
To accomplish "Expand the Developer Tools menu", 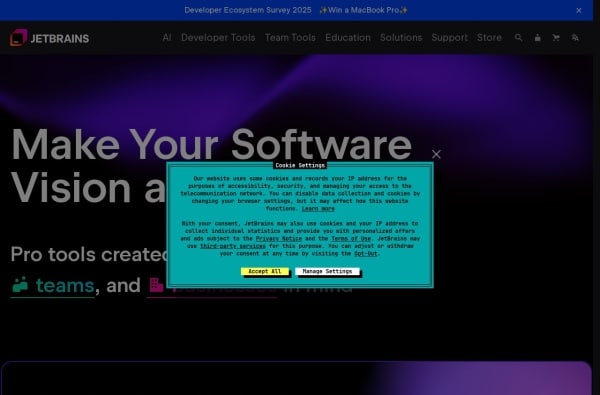I will [218, 38].
